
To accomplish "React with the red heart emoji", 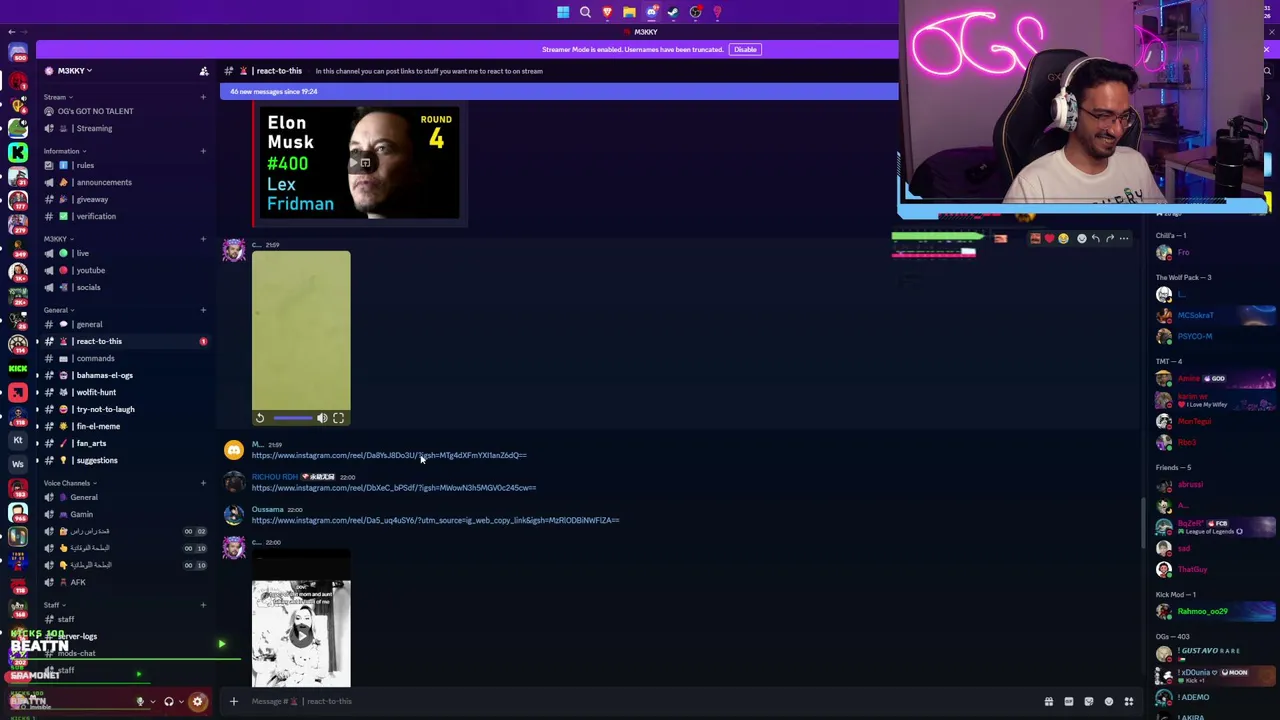I will pyautogui.click(x=1049, y=239).
